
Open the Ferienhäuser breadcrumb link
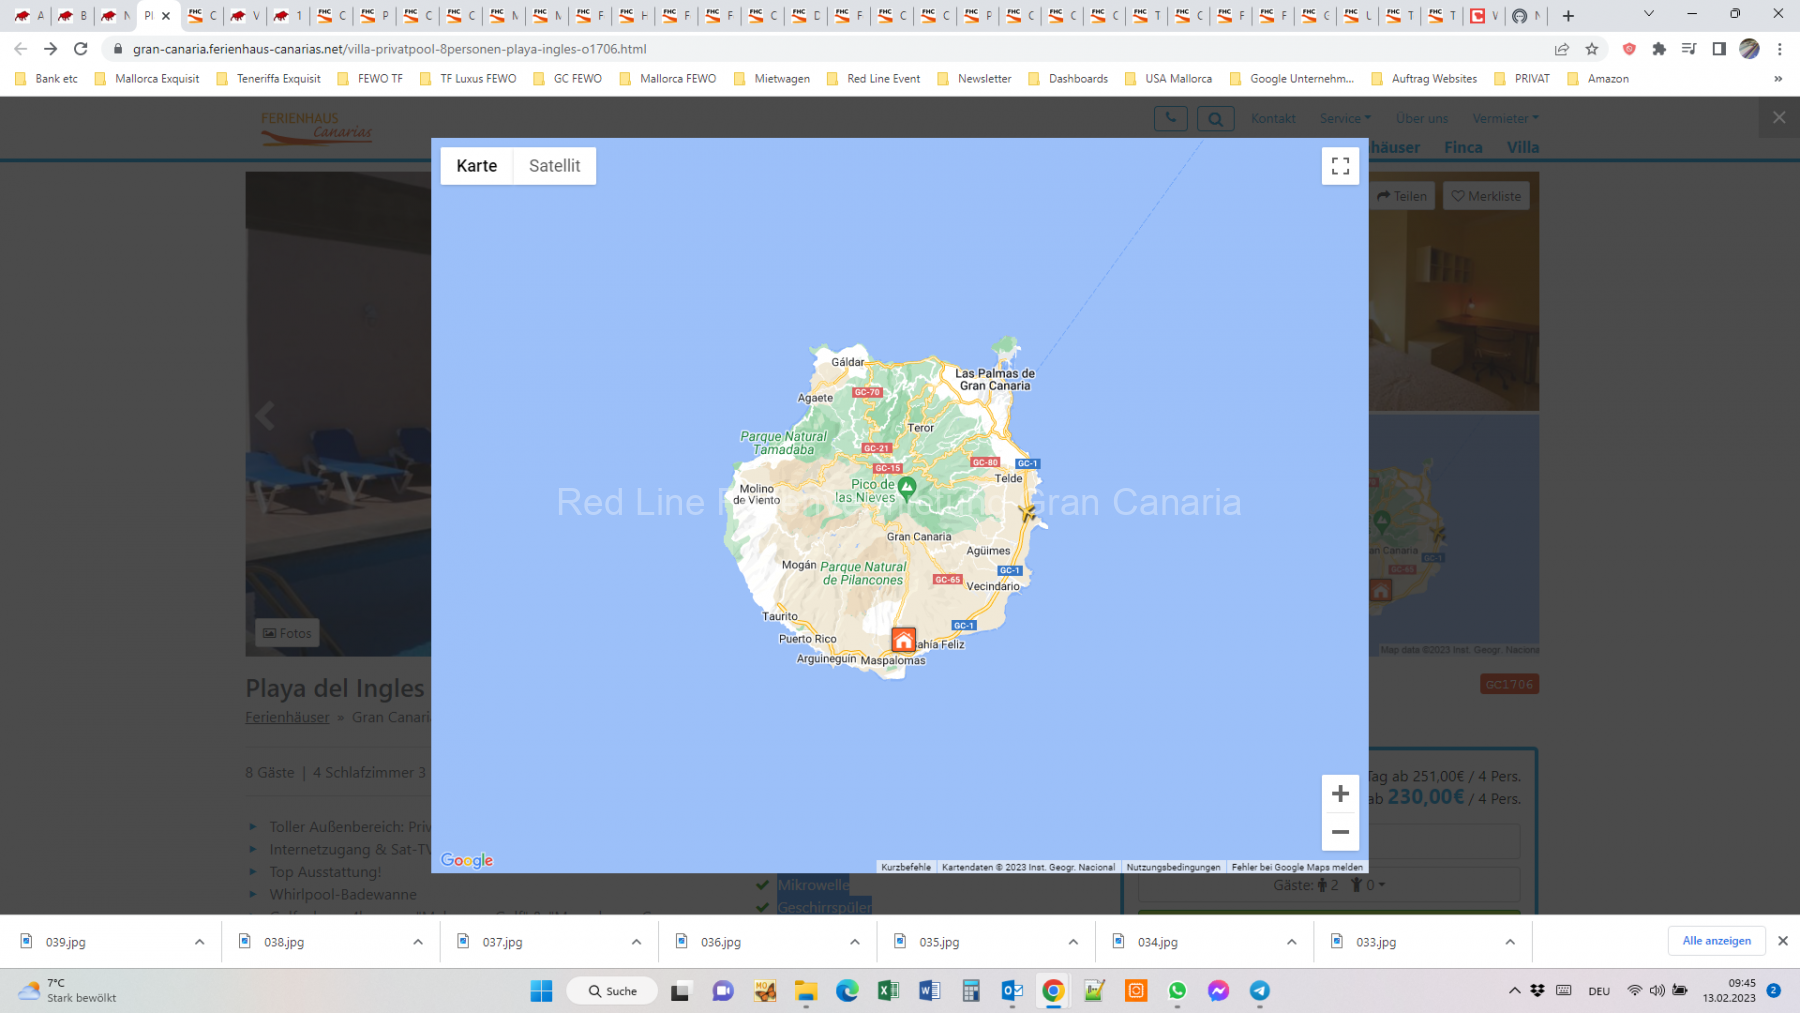pyautogui.click(x=287, y=717)
